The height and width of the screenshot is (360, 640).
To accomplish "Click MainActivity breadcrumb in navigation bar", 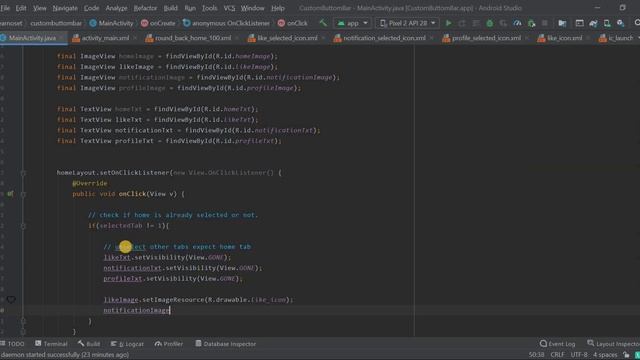I will (x=111, y=23).
